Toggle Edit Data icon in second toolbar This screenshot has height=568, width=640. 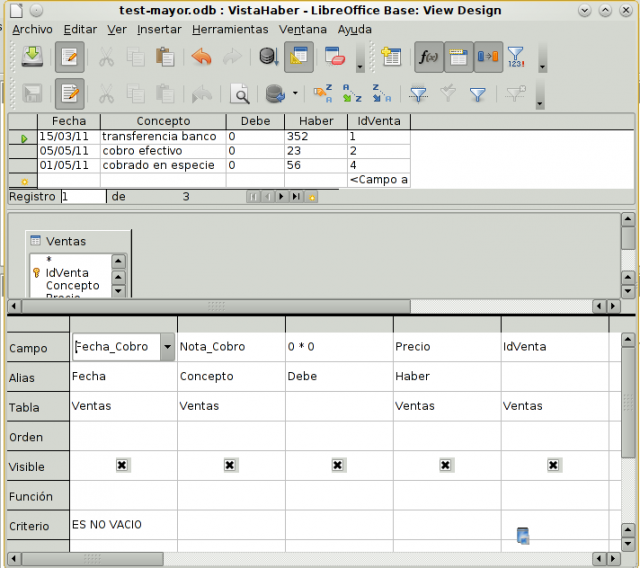[70, 94]
